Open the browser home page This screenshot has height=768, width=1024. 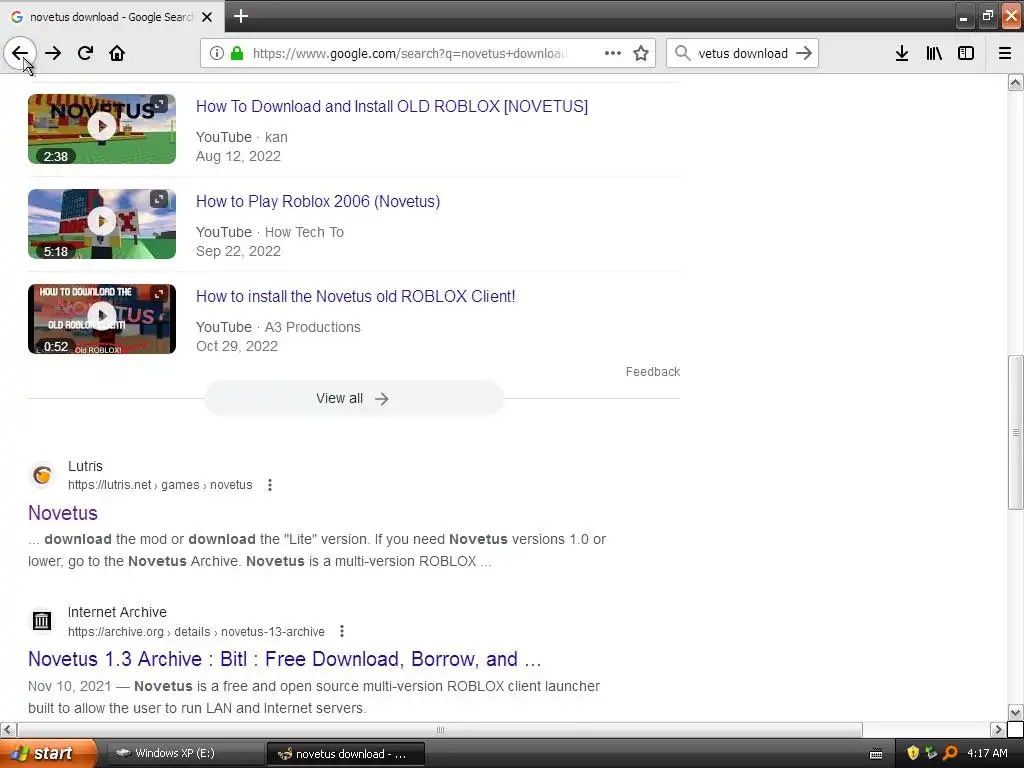point(117,53)
